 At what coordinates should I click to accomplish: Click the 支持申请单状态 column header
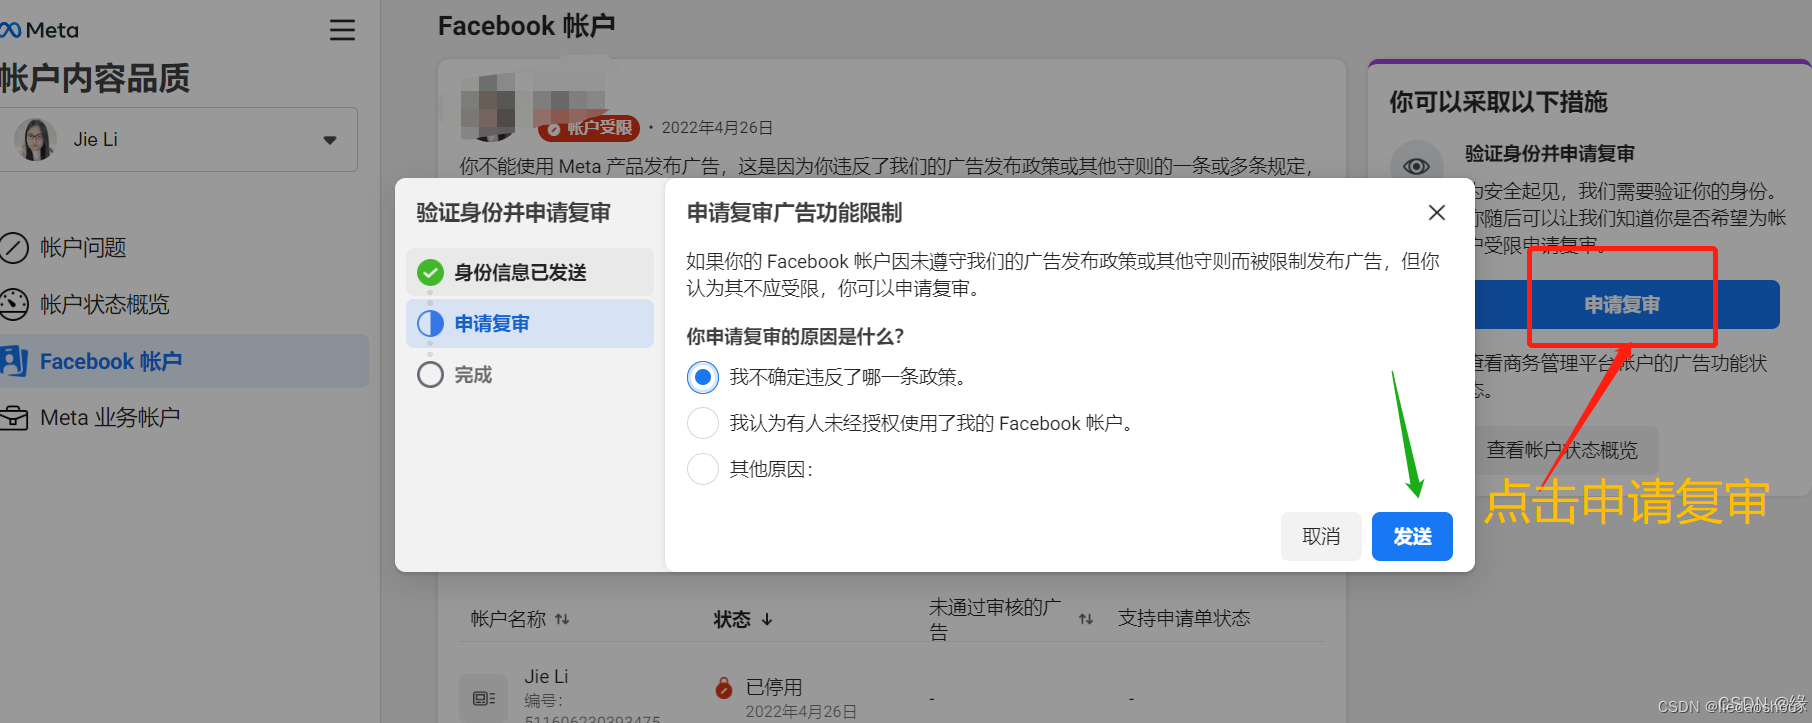point(1184,618)
